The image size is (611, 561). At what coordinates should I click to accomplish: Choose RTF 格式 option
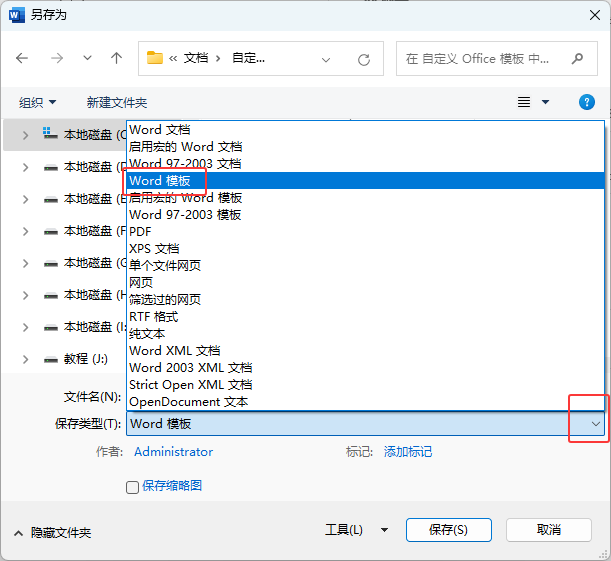[366, 317]
